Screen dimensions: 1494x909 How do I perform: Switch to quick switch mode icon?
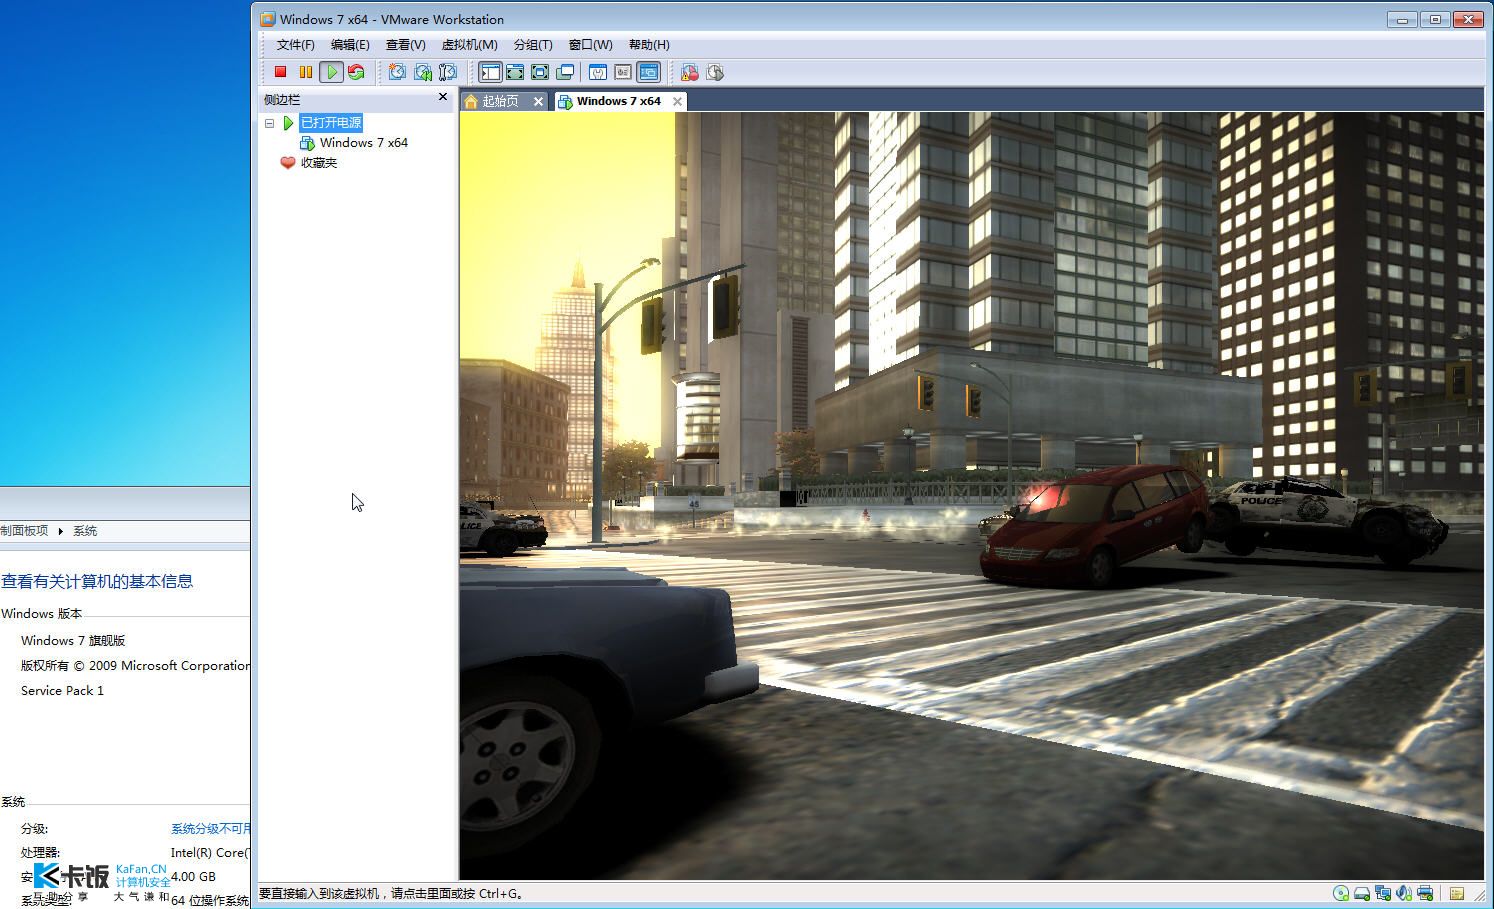515,72
